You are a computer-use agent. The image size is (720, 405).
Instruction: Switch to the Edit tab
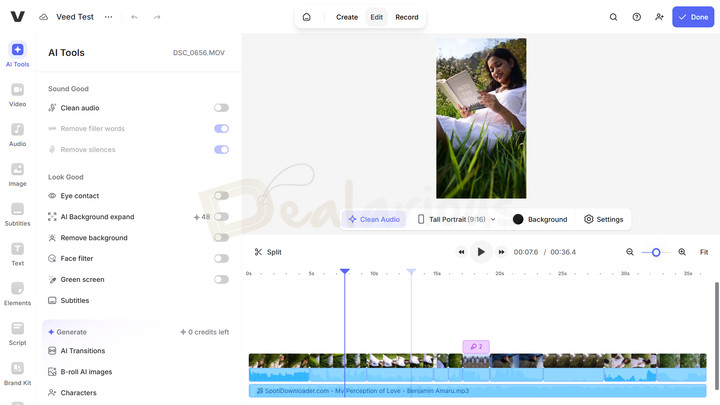[x=377, y=17]
